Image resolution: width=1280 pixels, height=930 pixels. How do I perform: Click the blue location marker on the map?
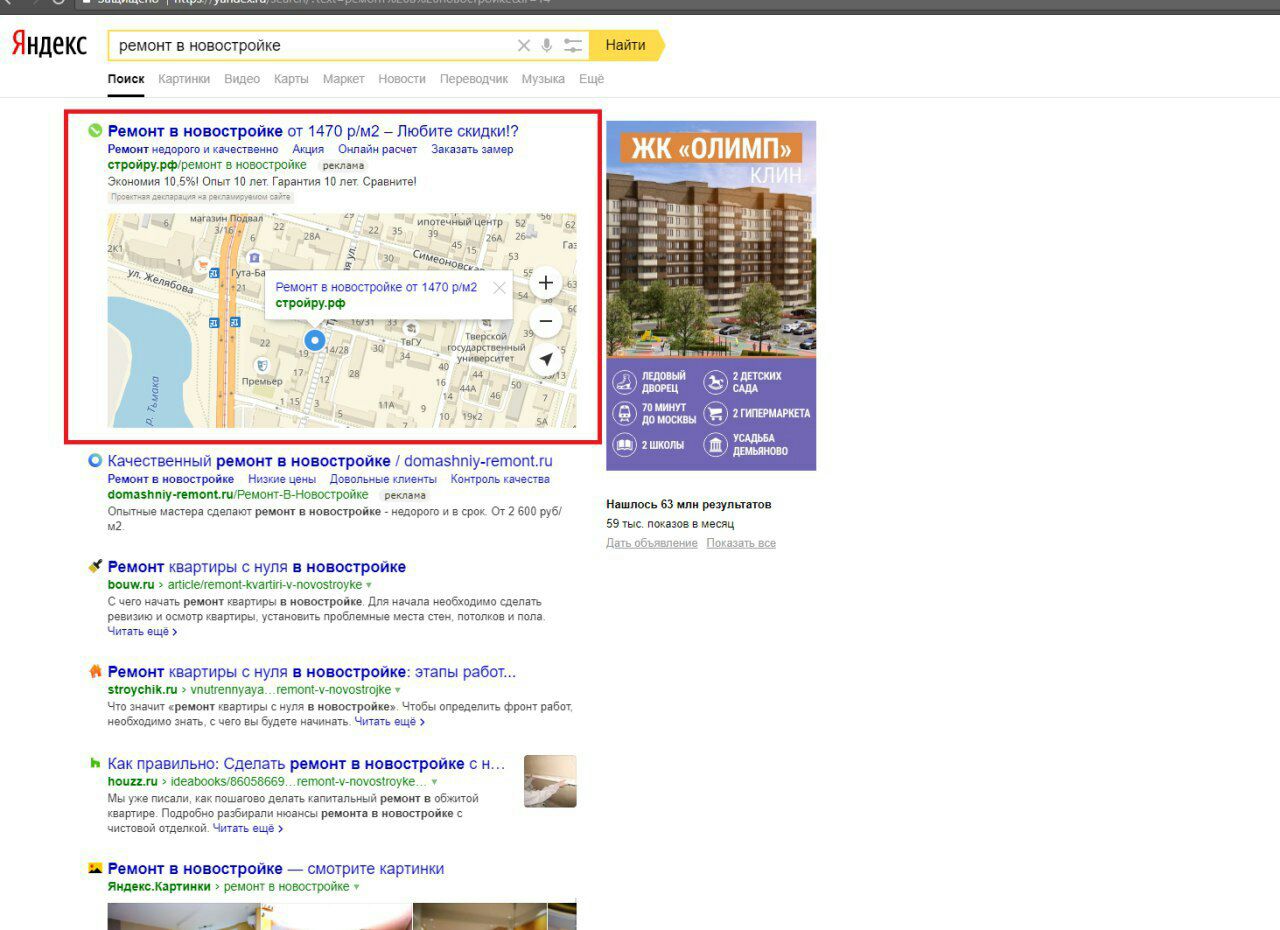click(315, 341)
